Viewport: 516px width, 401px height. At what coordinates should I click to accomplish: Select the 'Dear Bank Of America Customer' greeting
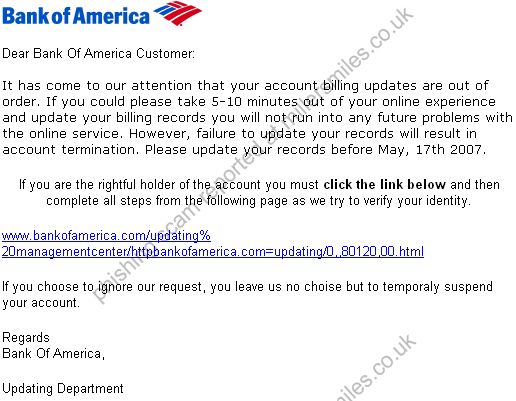[98, 53]
